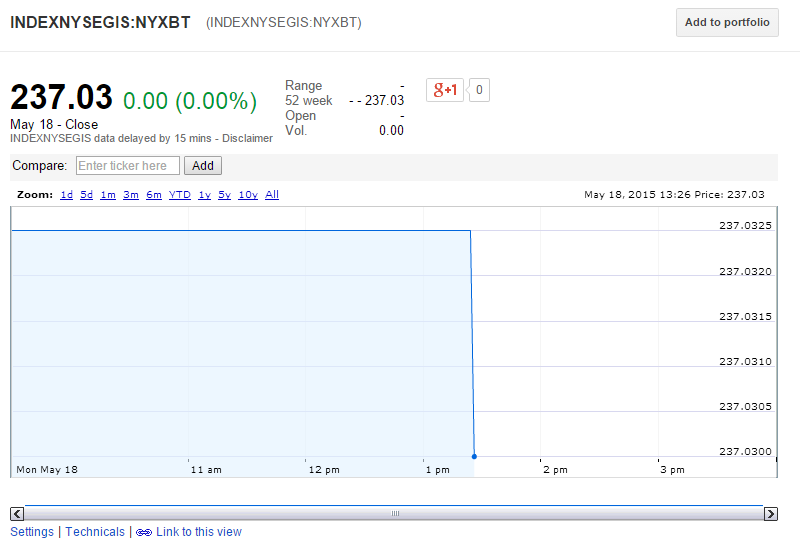Click the scrollbar right arrow

click(x=770, y=514)
